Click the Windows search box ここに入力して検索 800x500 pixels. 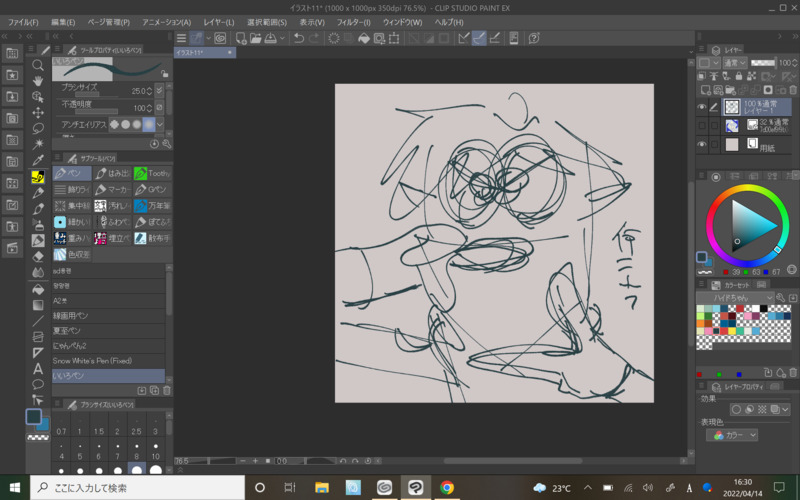(138, 488)
